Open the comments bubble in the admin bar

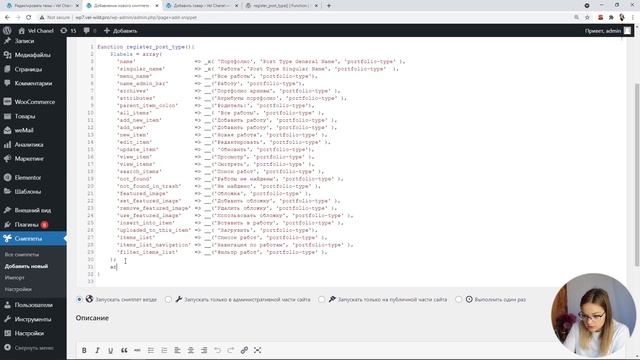tap(89, 31)
